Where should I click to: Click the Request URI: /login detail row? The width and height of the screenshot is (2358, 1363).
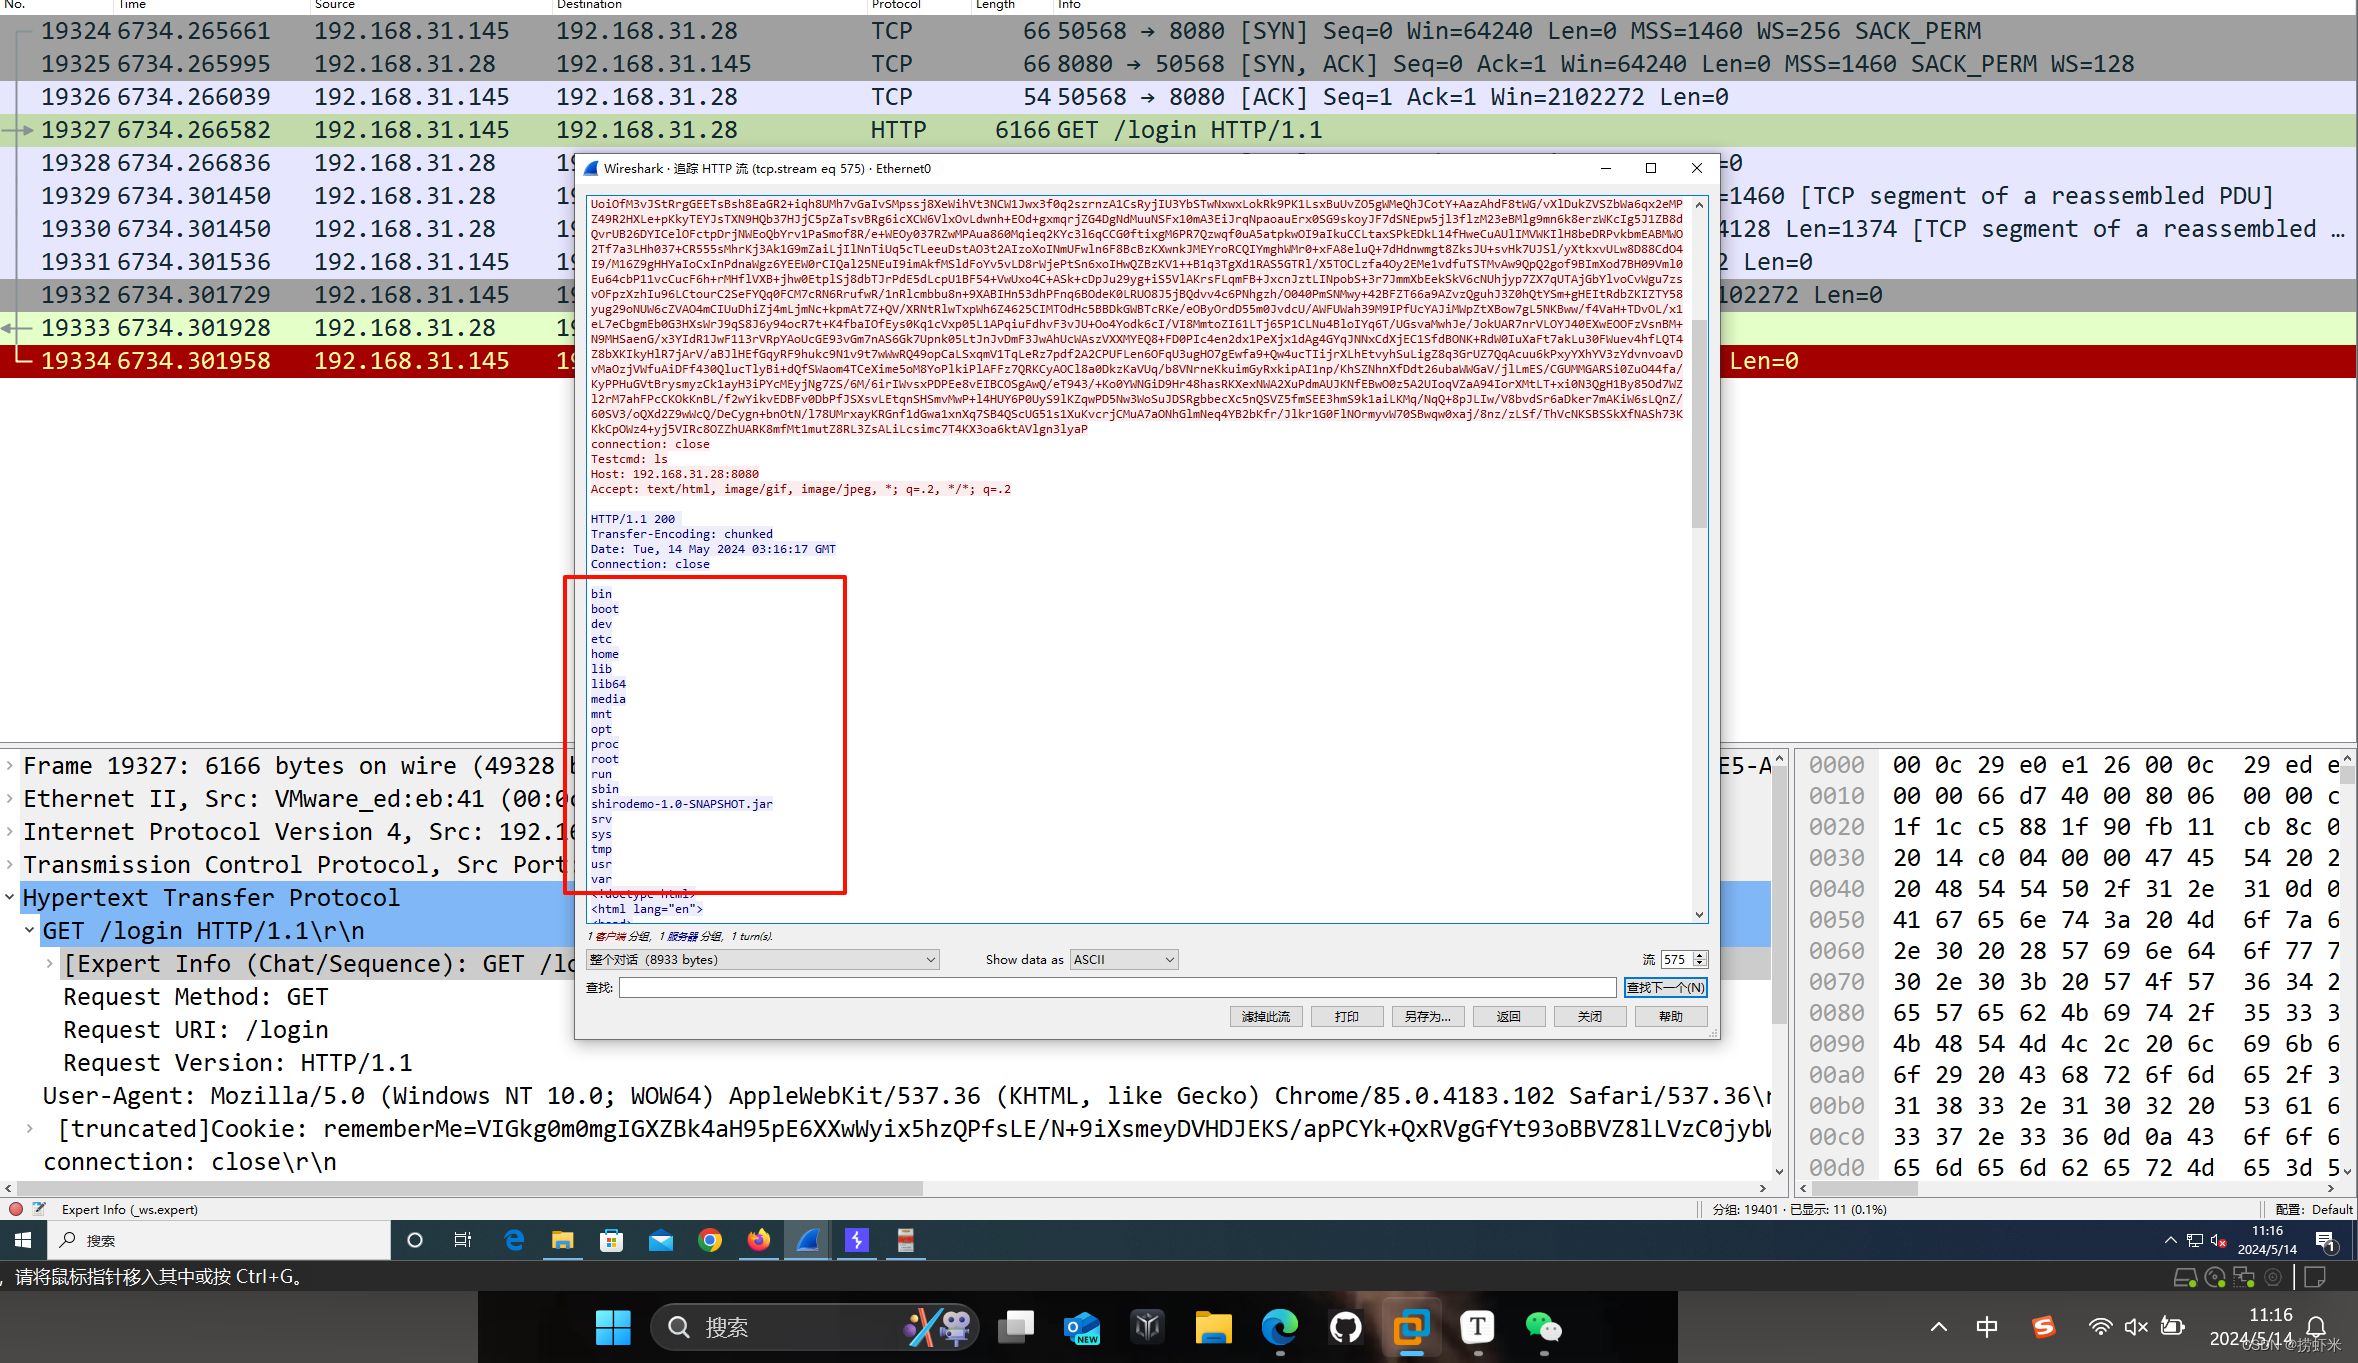coord(196,1030)
